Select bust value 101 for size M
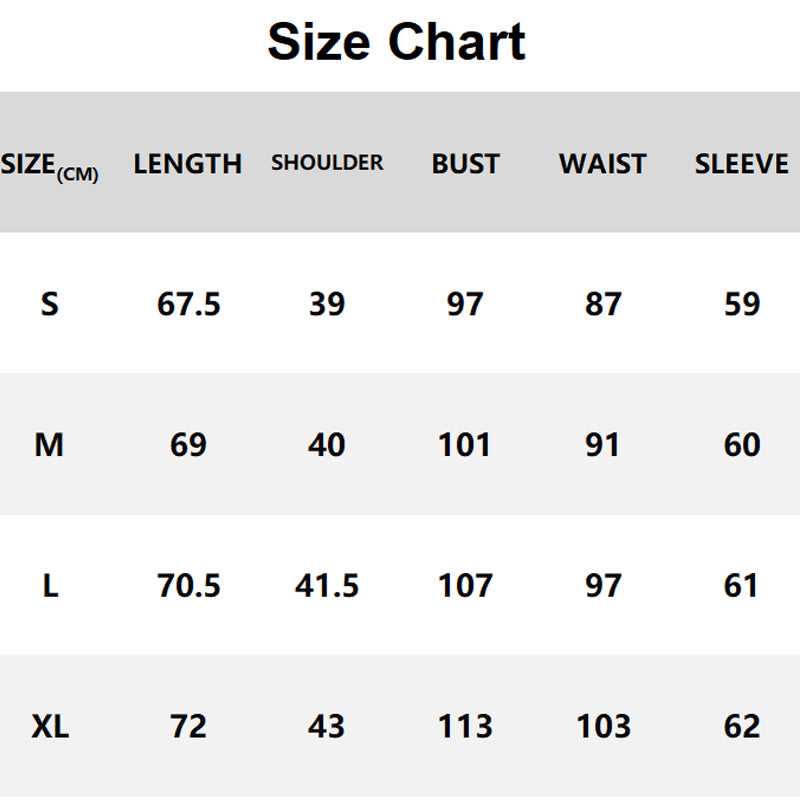Screen dimensions: 800x800 [x=465, y=445]
